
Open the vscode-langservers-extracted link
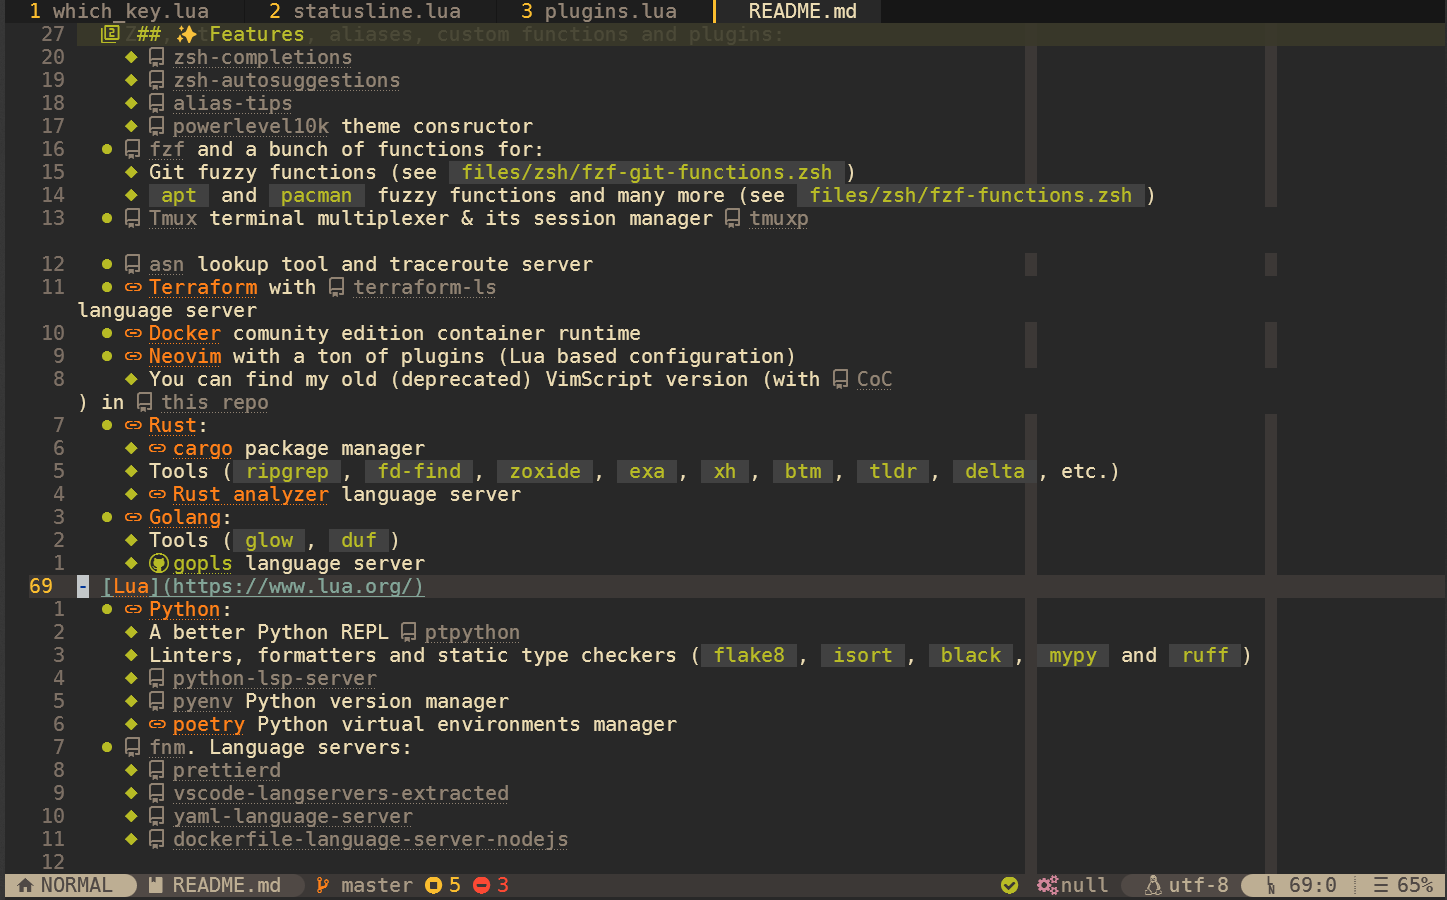click(341, 793)
